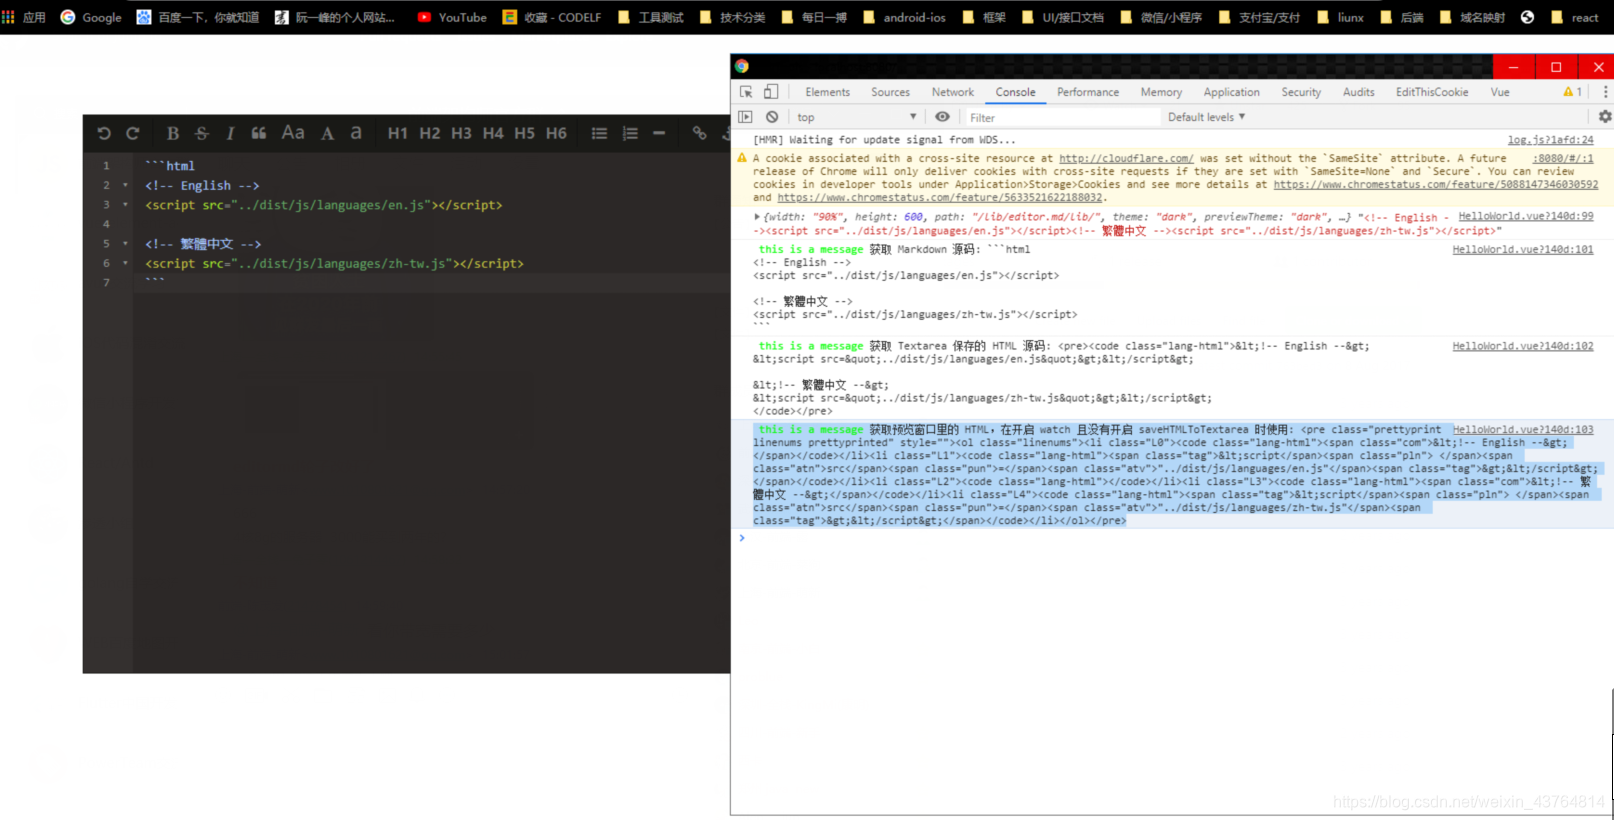1614x820 pixels.
Task: Collapse the code fold on line 6
Action: [x=125, y=263]
